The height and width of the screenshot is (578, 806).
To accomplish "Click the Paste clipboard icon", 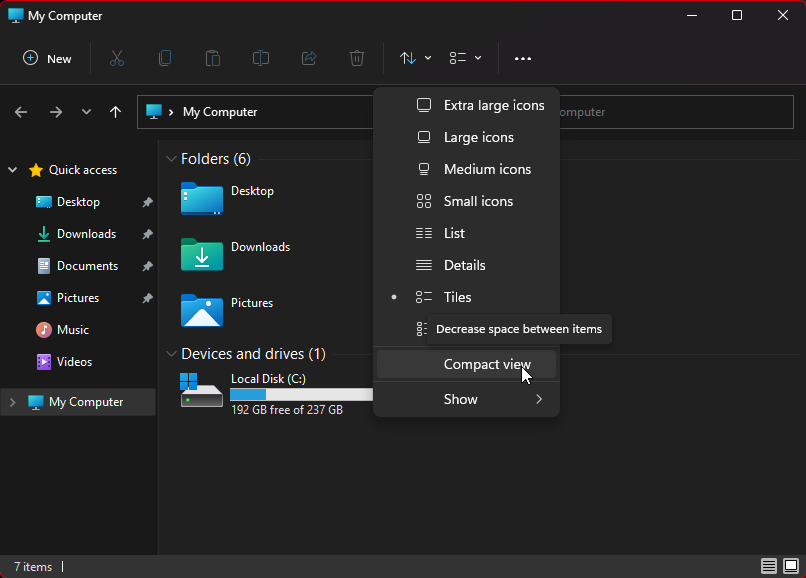I will tap(213, 58).
